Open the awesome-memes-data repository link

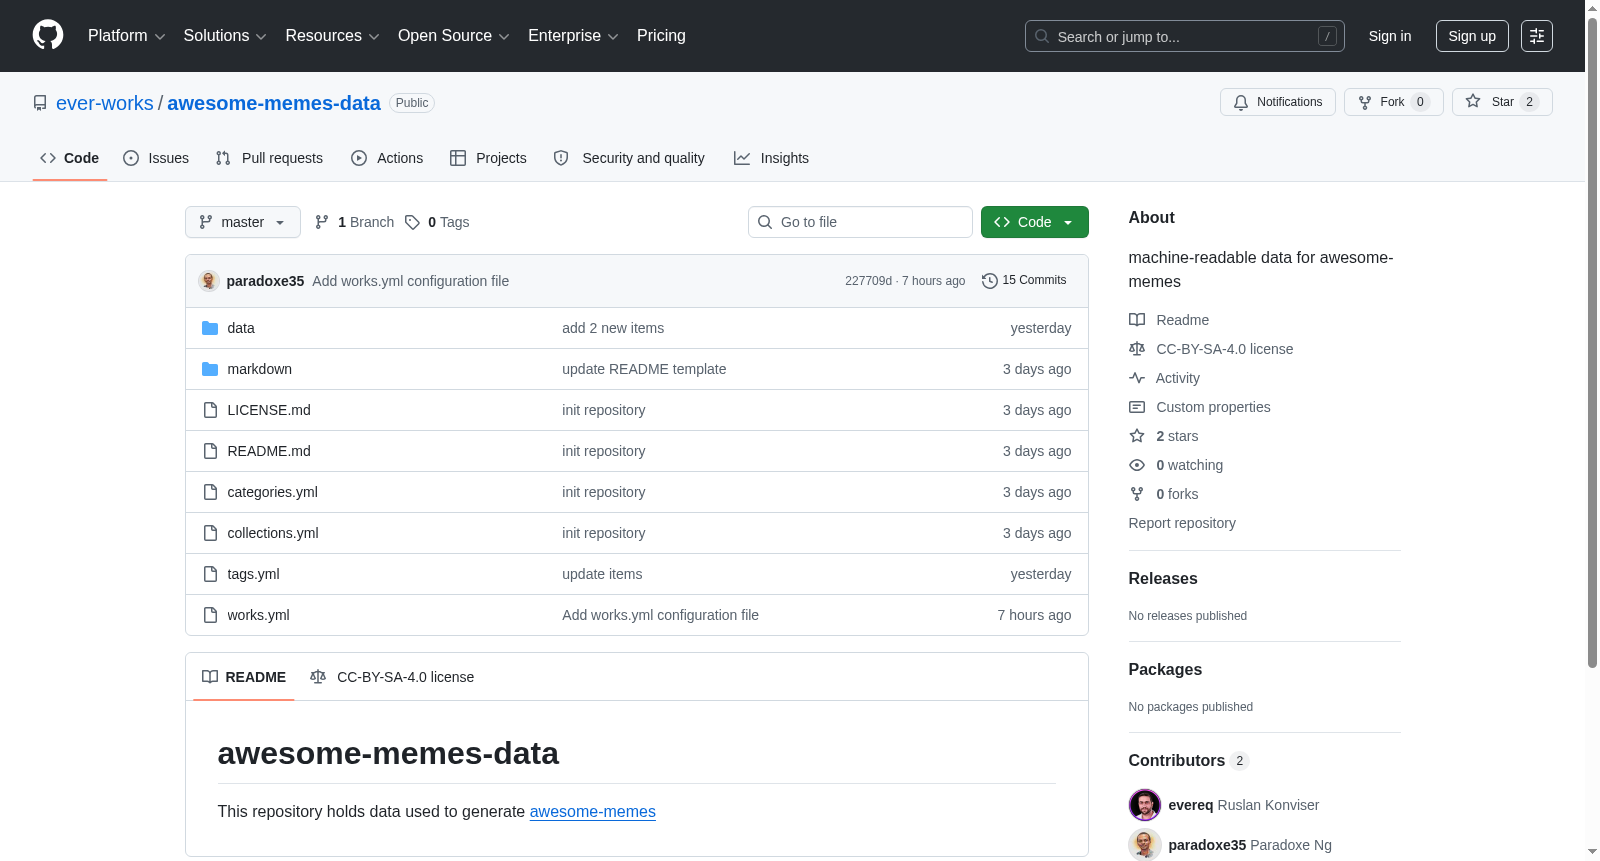tap(274, 103)
